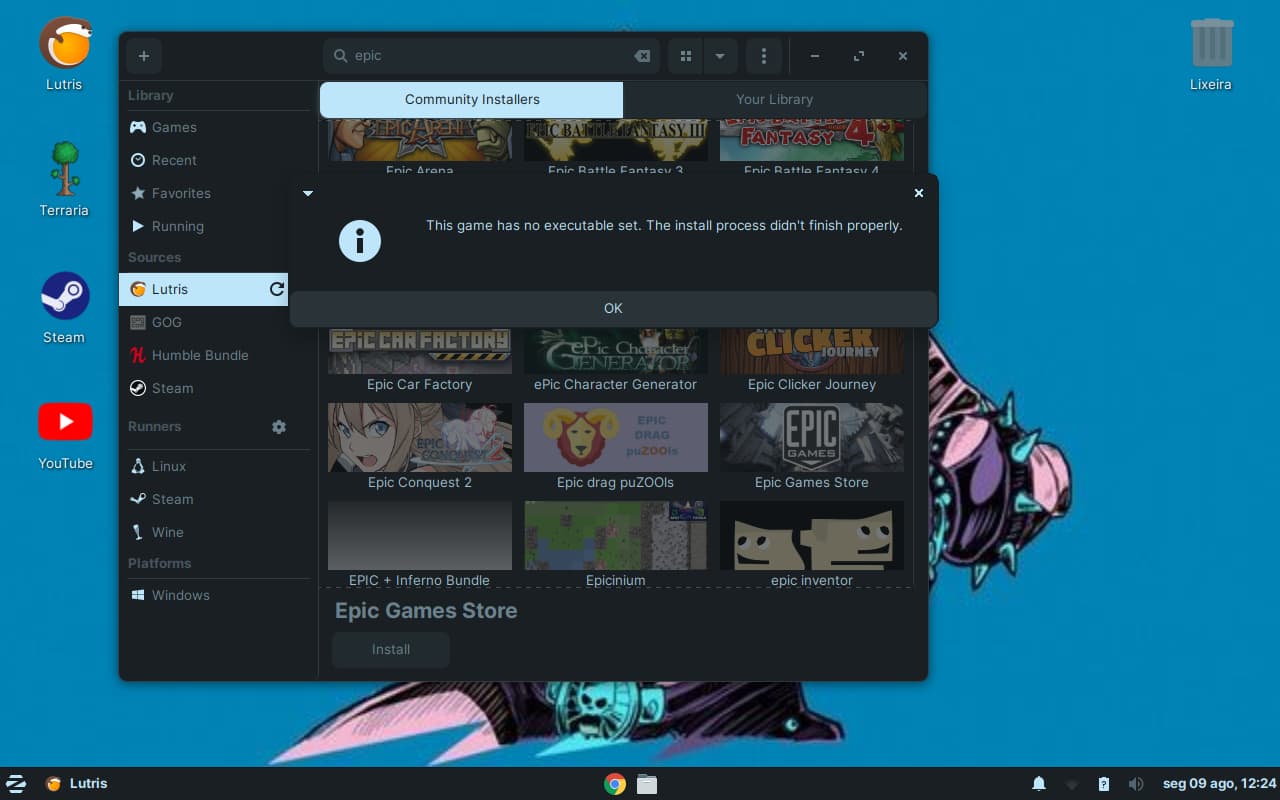
Task: Open the view options dropdown arrow
Action: (x=720, y=56)
